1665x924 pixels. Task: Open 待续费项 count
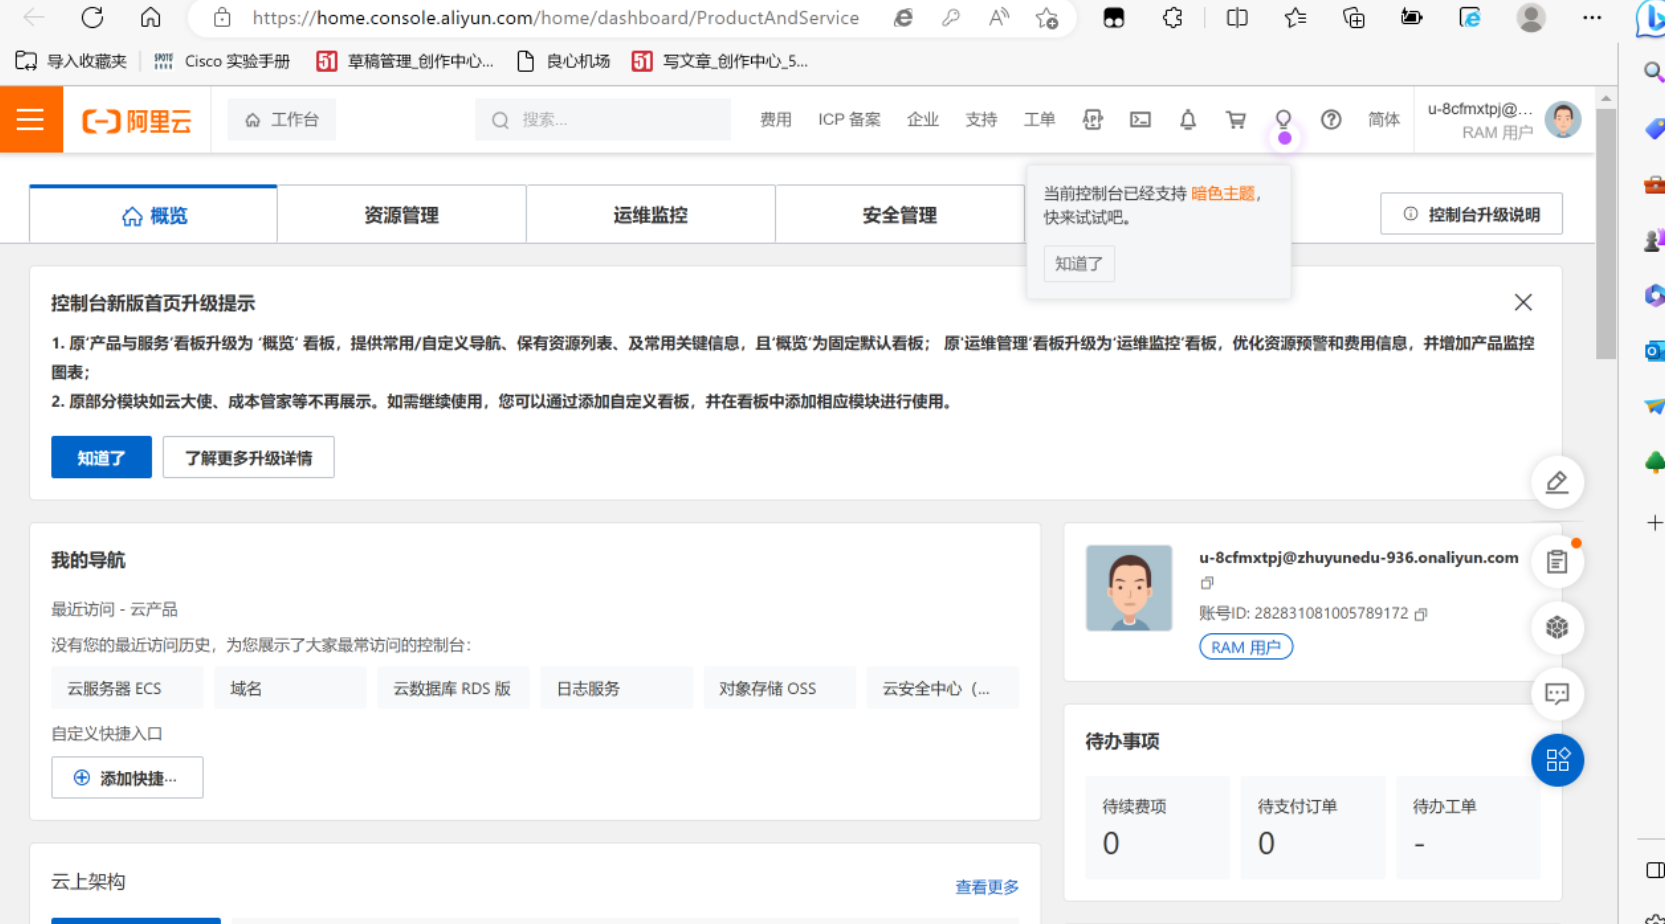pyautogui.click(x=1111, y=844)
